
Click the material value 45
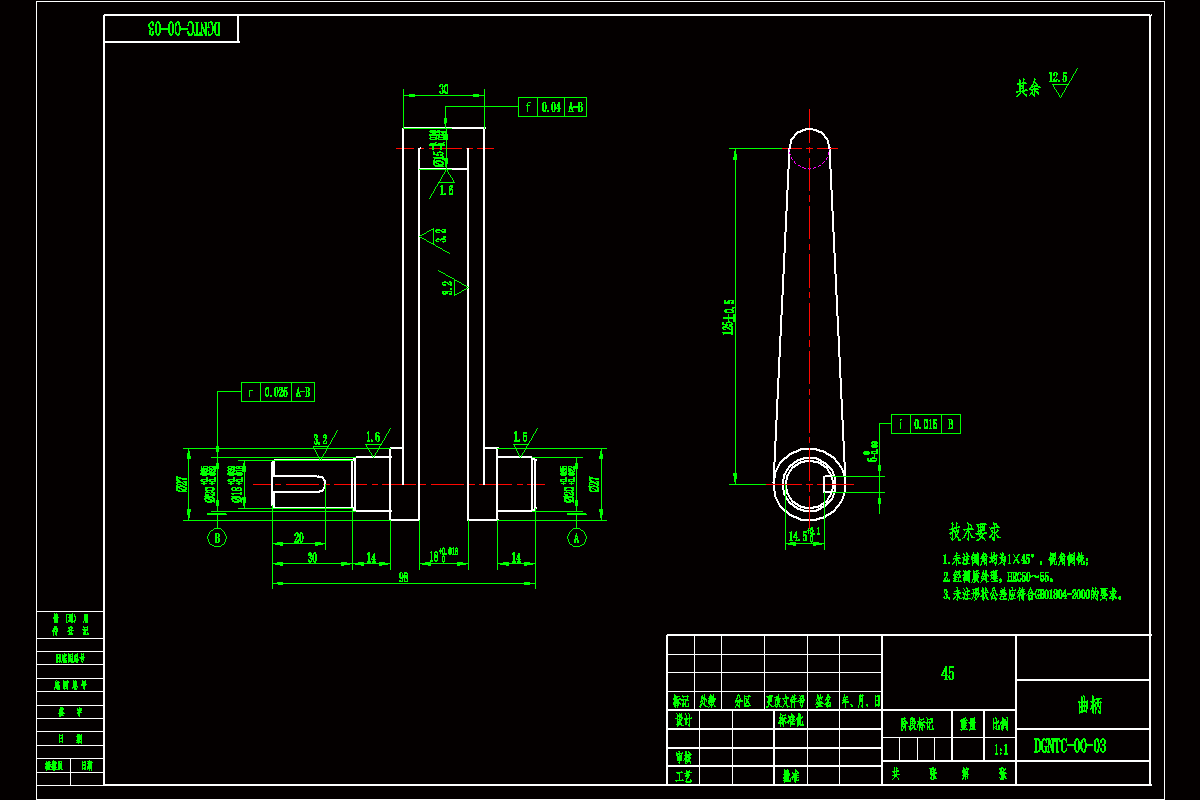(x=947, y=673)
